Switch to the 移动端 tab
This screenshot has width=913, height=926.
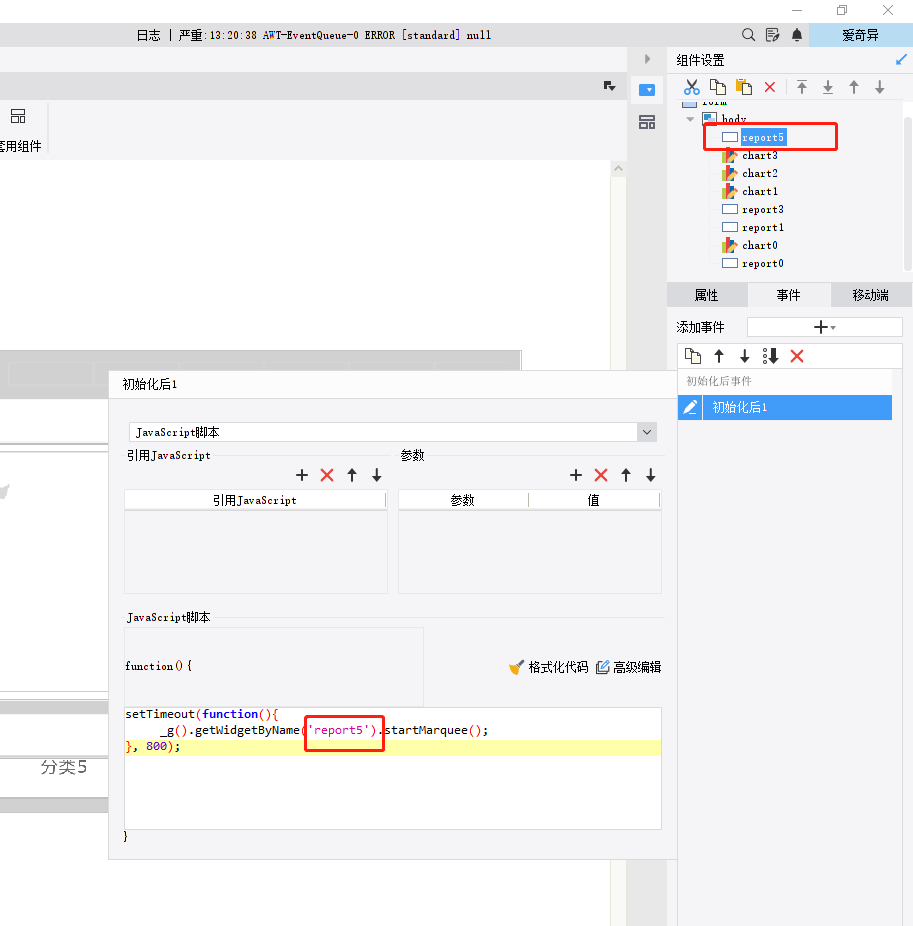point(871,295)
